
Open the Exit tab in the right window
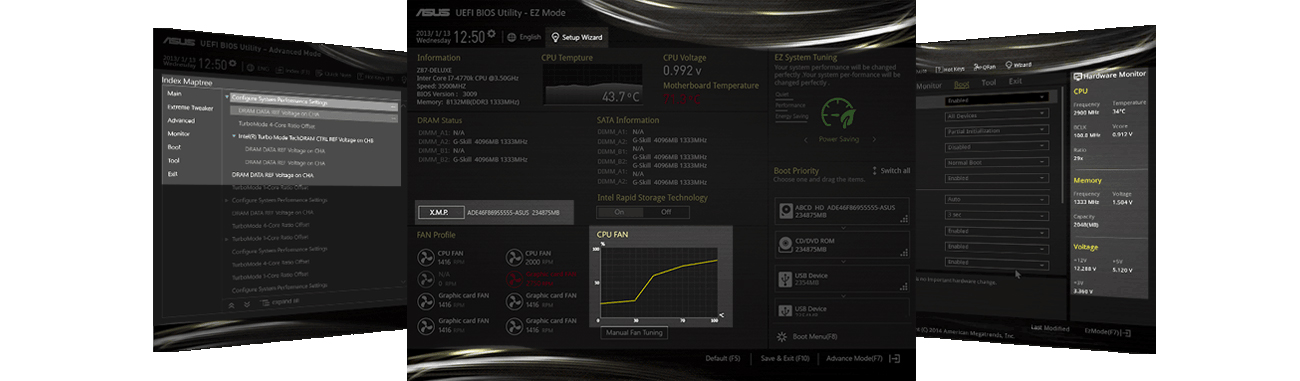[1015, 82]
